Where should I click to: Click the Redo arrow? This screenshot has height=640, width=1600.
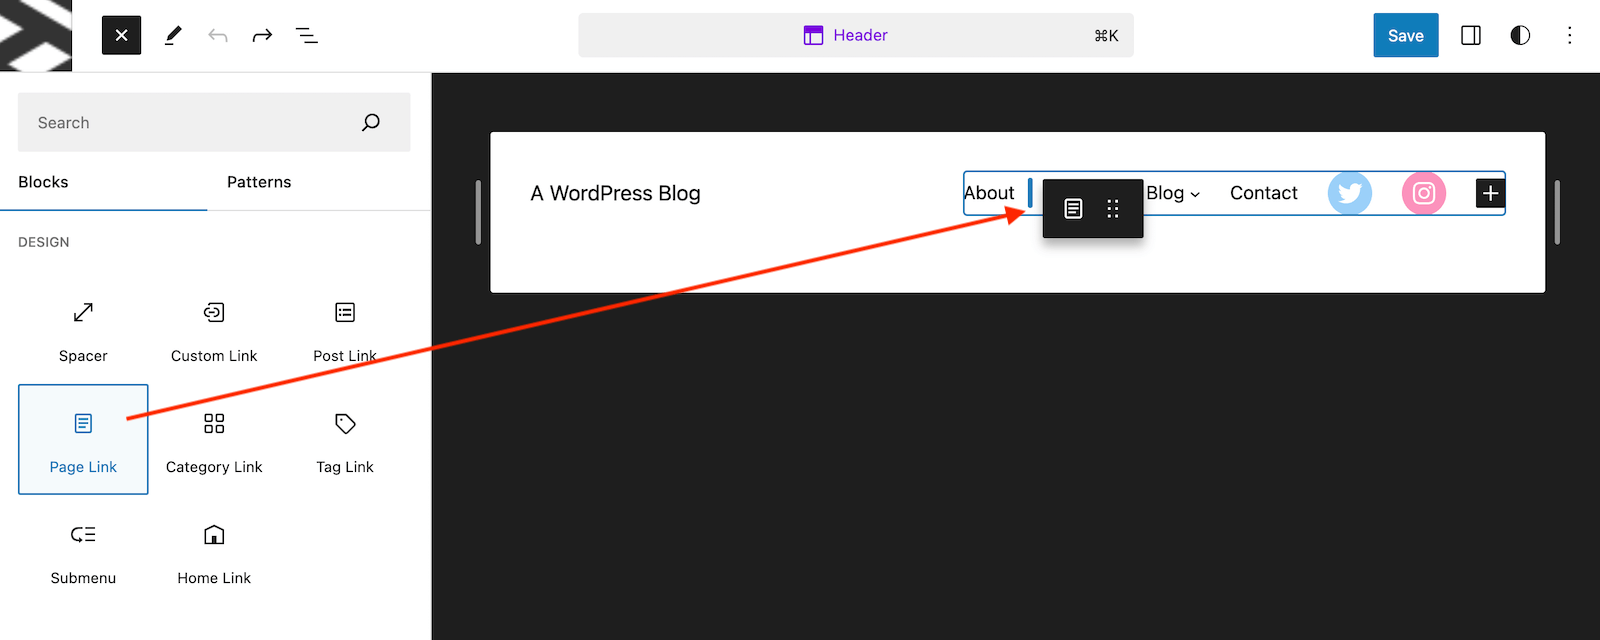[262, 35]
